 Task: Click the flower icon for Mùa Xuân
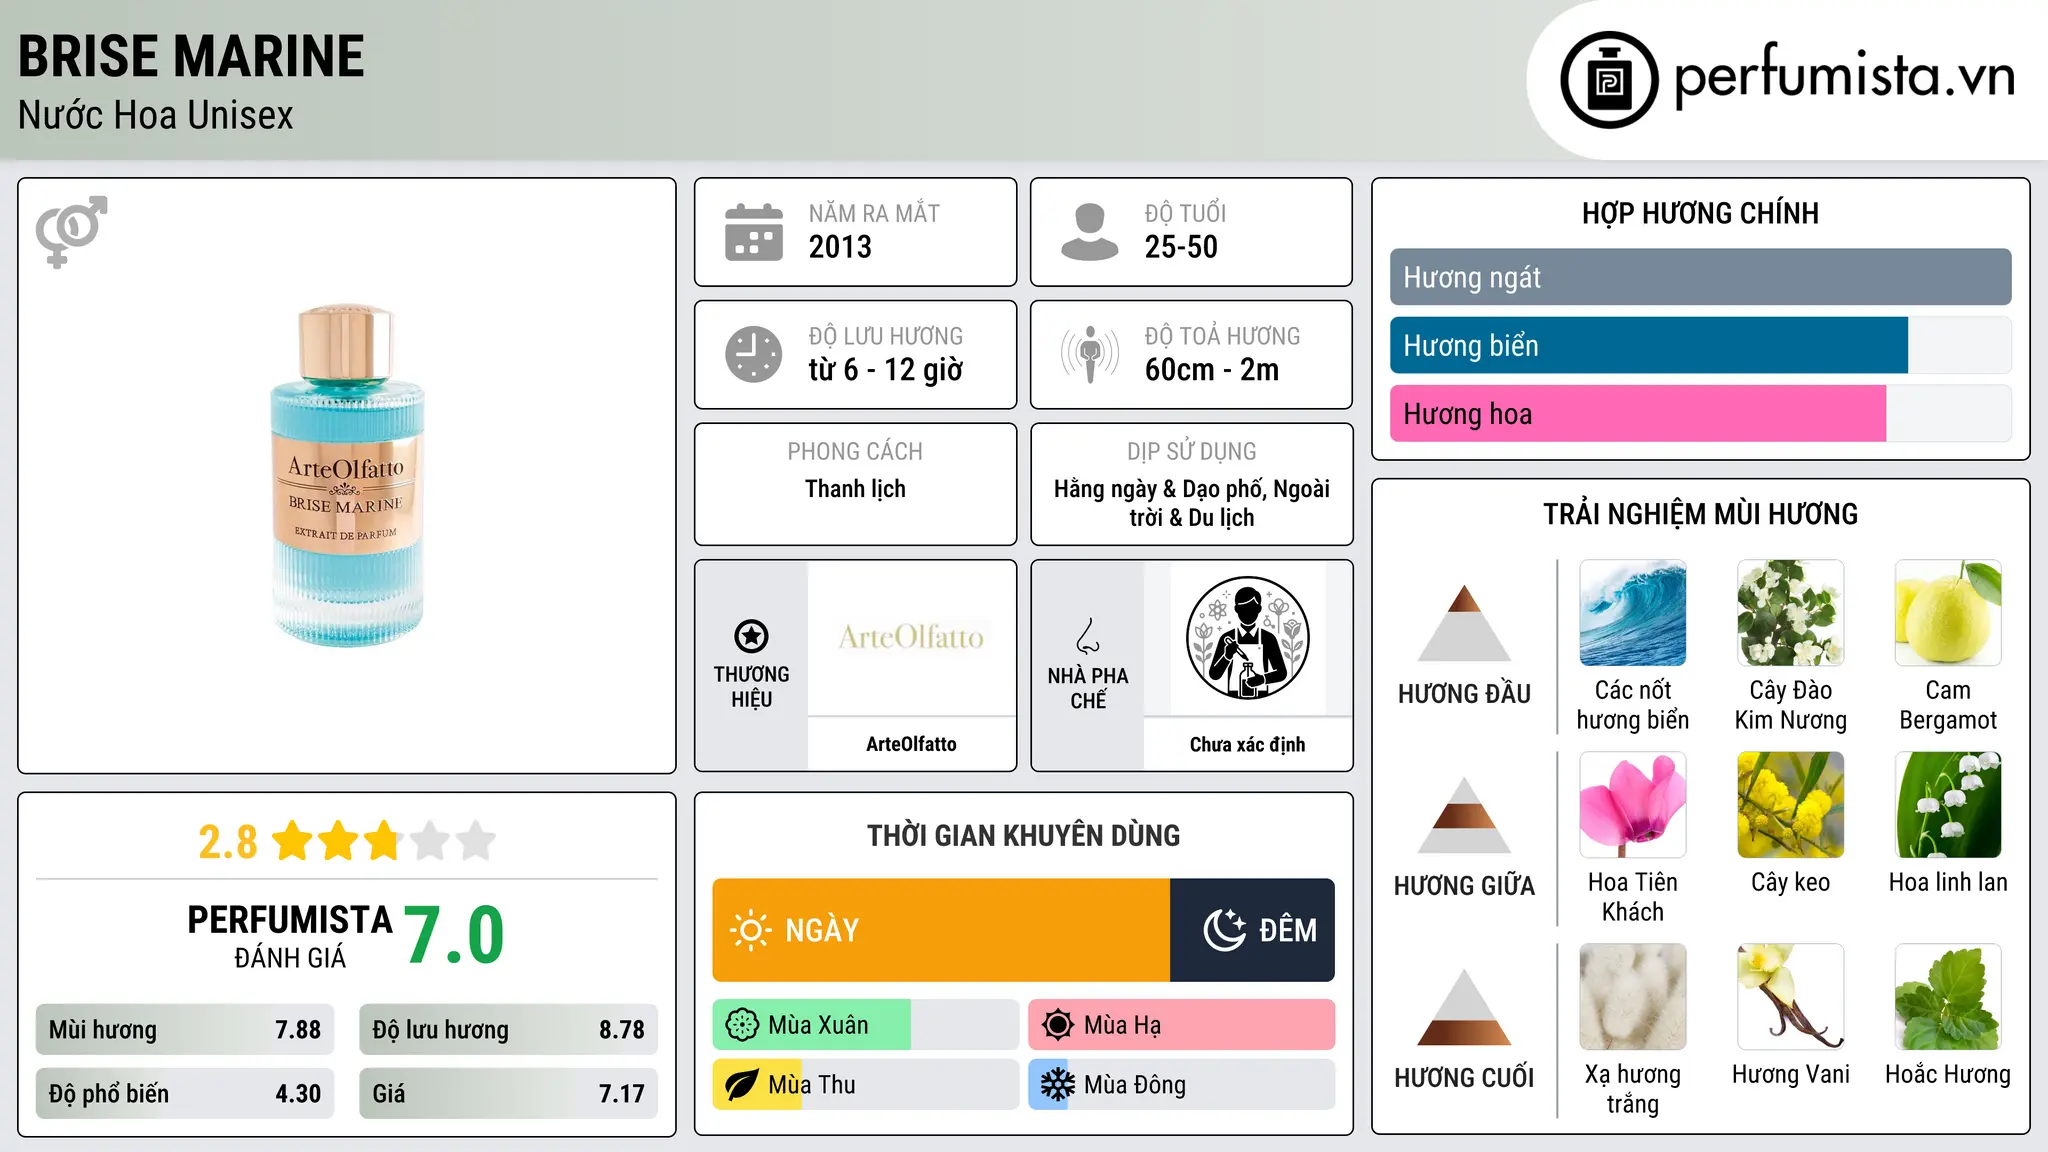742,1025
